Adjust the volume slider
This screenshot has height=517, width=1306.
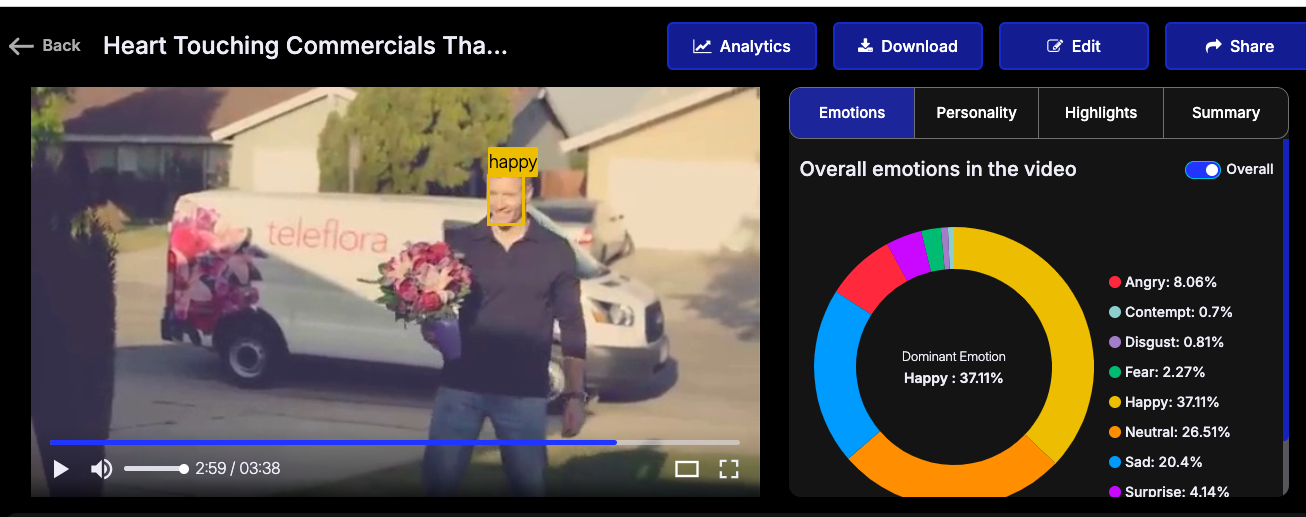[x=156, y=469]
